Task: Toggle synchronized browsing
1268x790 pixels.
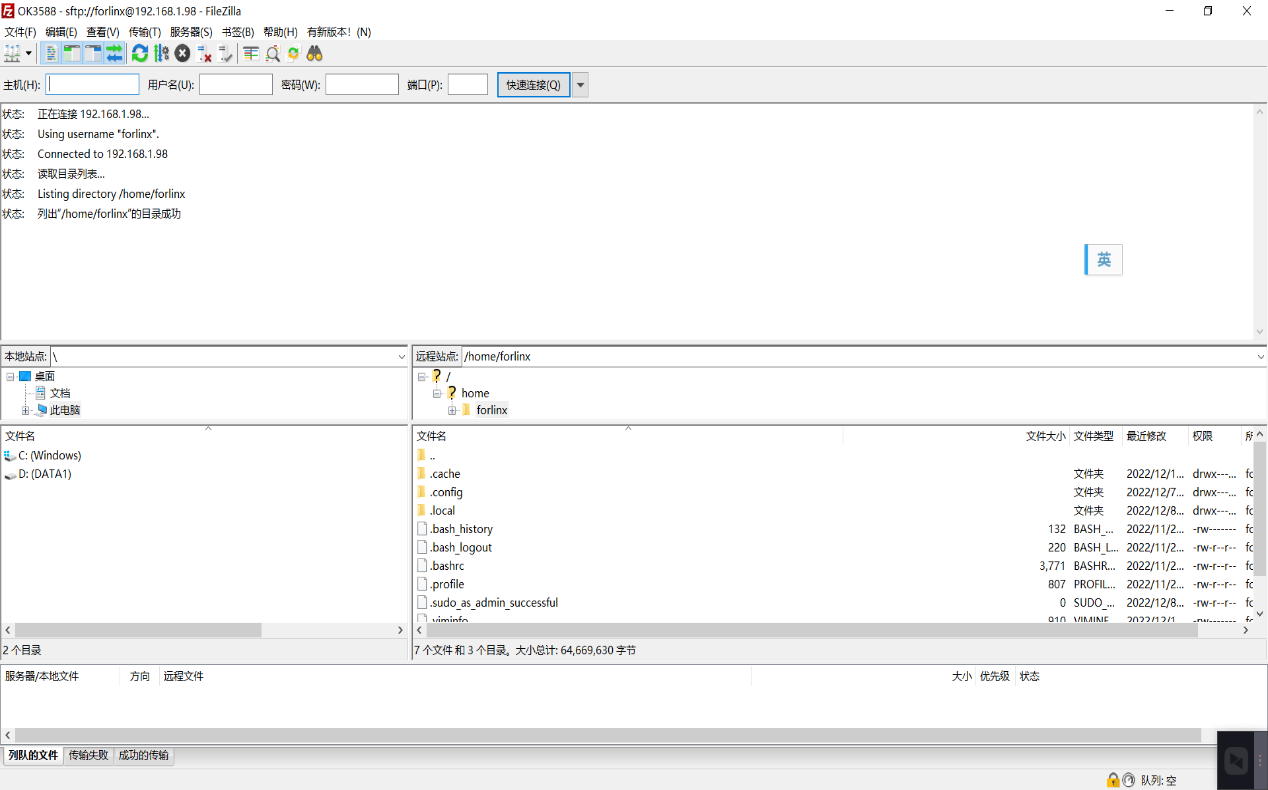Action: click(x=293, y=53)
